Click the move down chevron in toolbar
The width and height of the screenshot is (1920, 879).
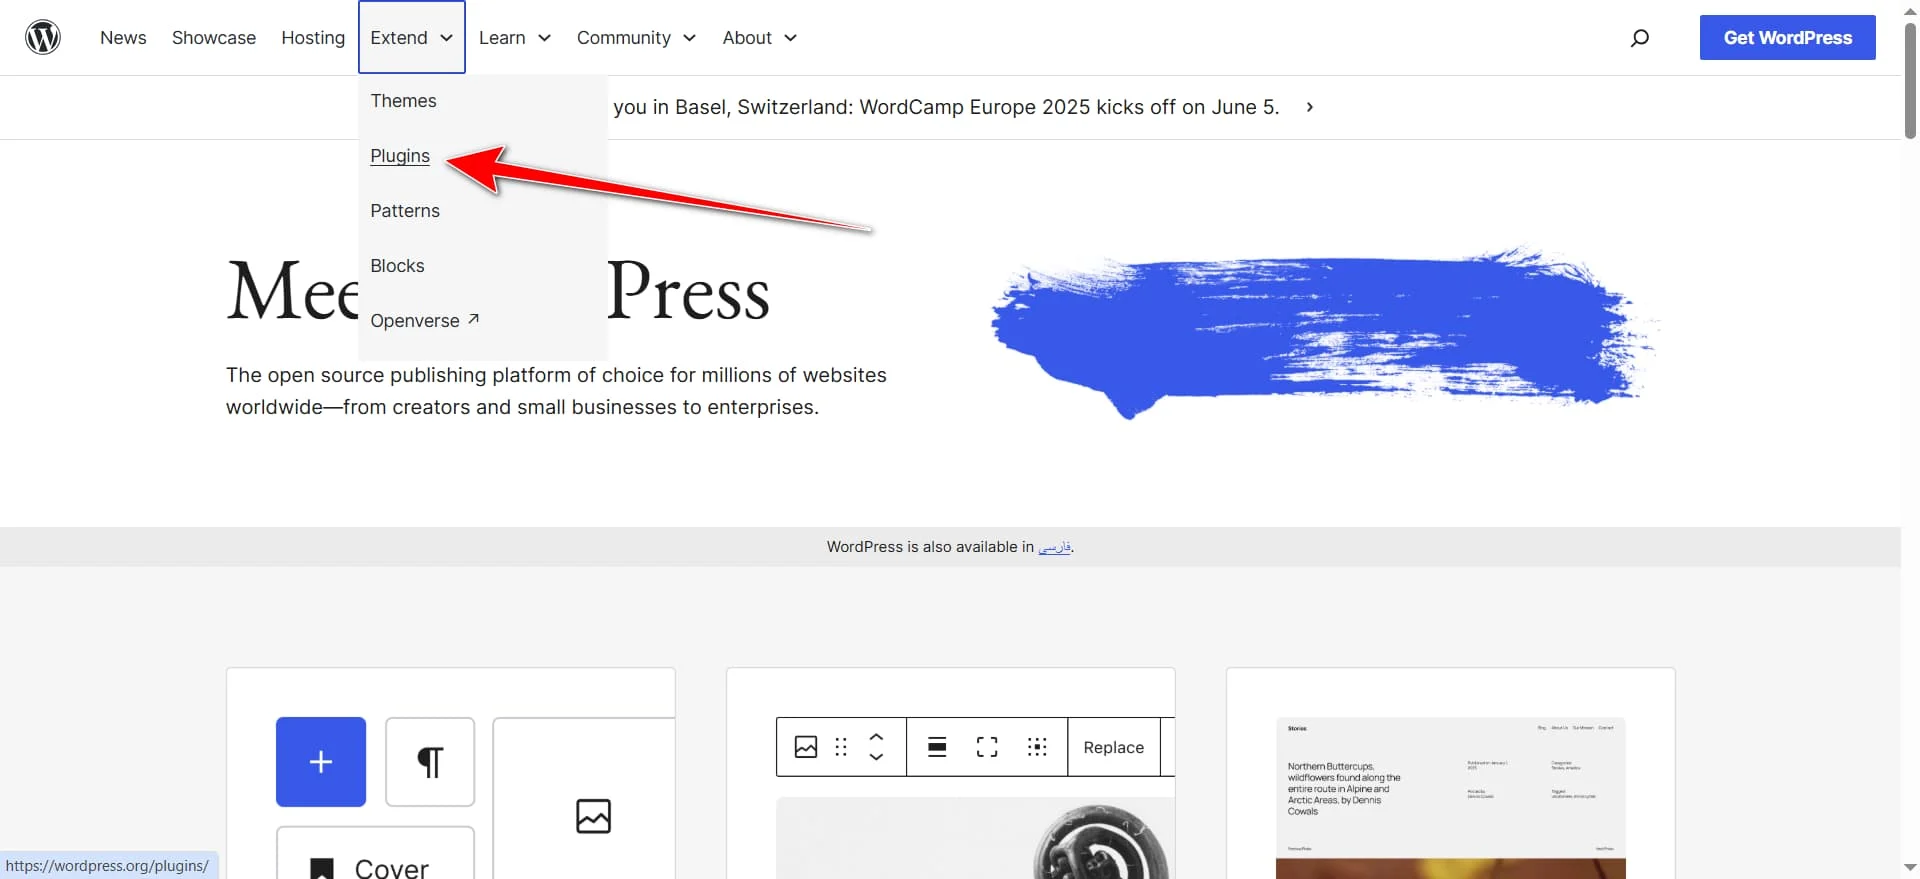[876, 757]
